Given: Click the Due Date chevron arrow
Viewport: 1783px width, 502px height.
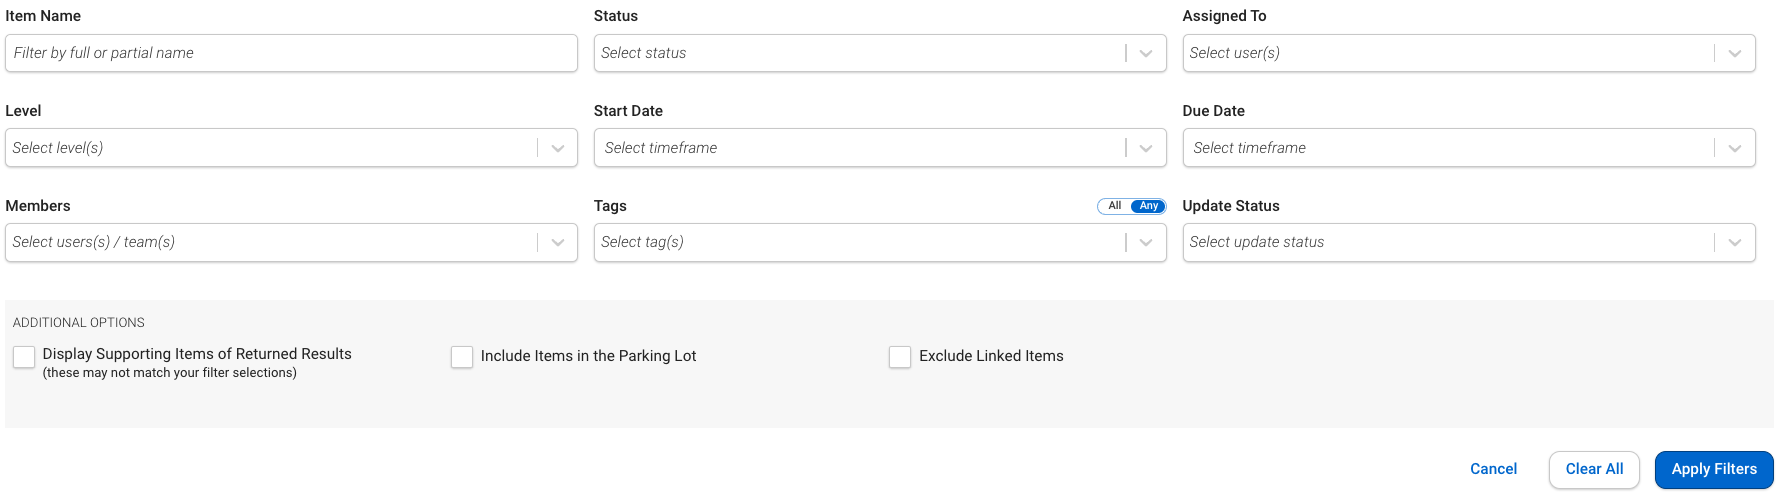Looking at the screenshot, I should pos(1735,148).
